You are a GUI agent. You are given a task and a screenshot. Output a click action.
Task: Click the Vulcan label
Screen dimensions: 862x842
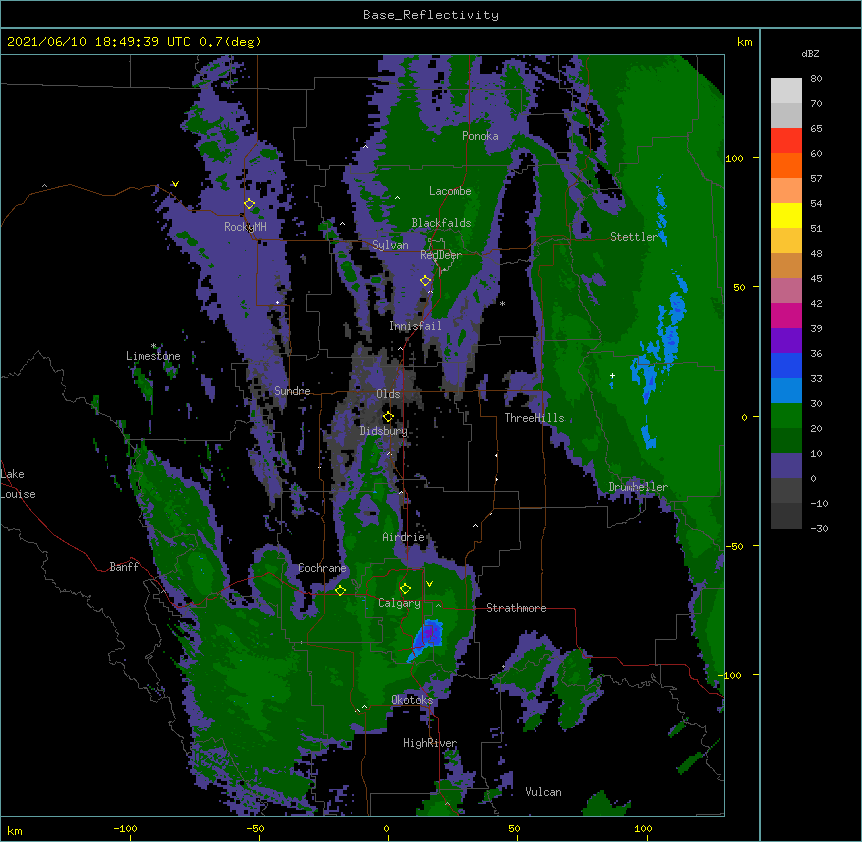(x=543, y=792)
